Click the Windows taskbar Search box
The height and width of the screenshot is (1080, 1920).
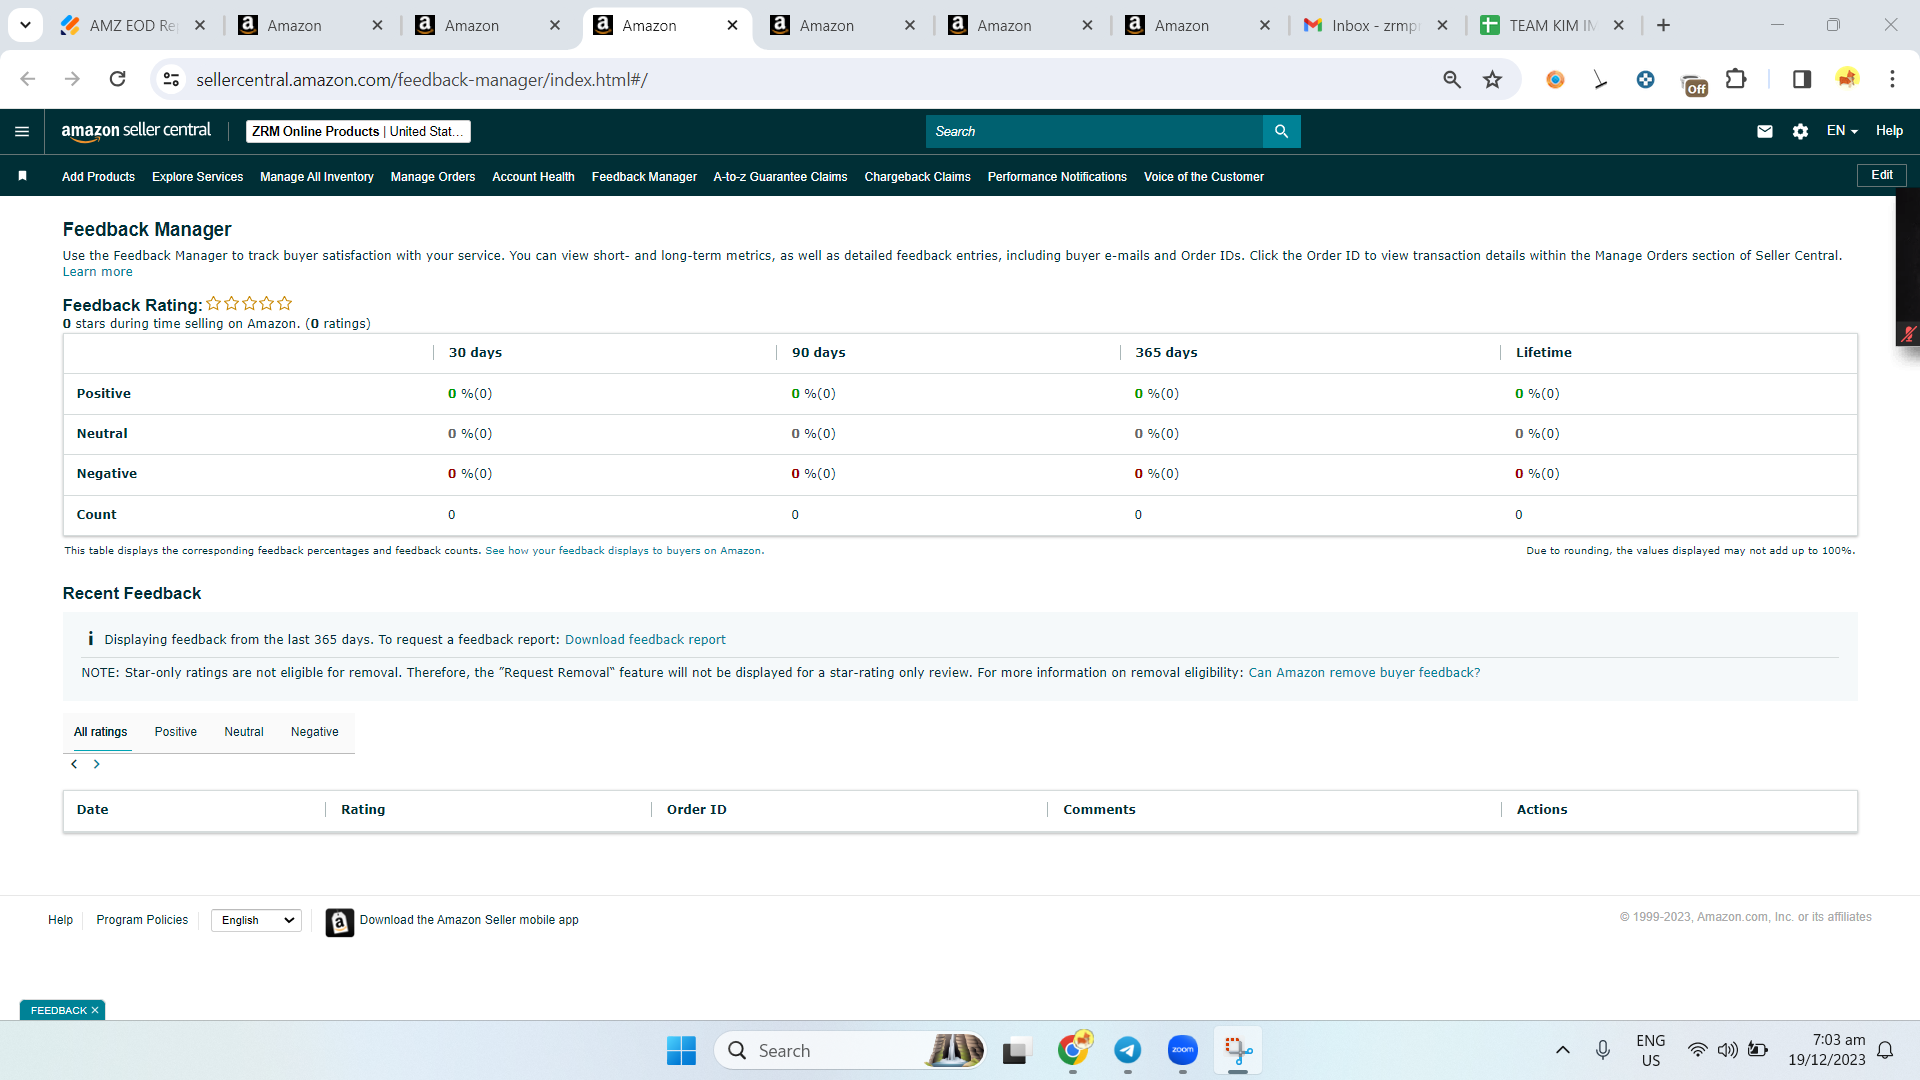pos(850,1050)
